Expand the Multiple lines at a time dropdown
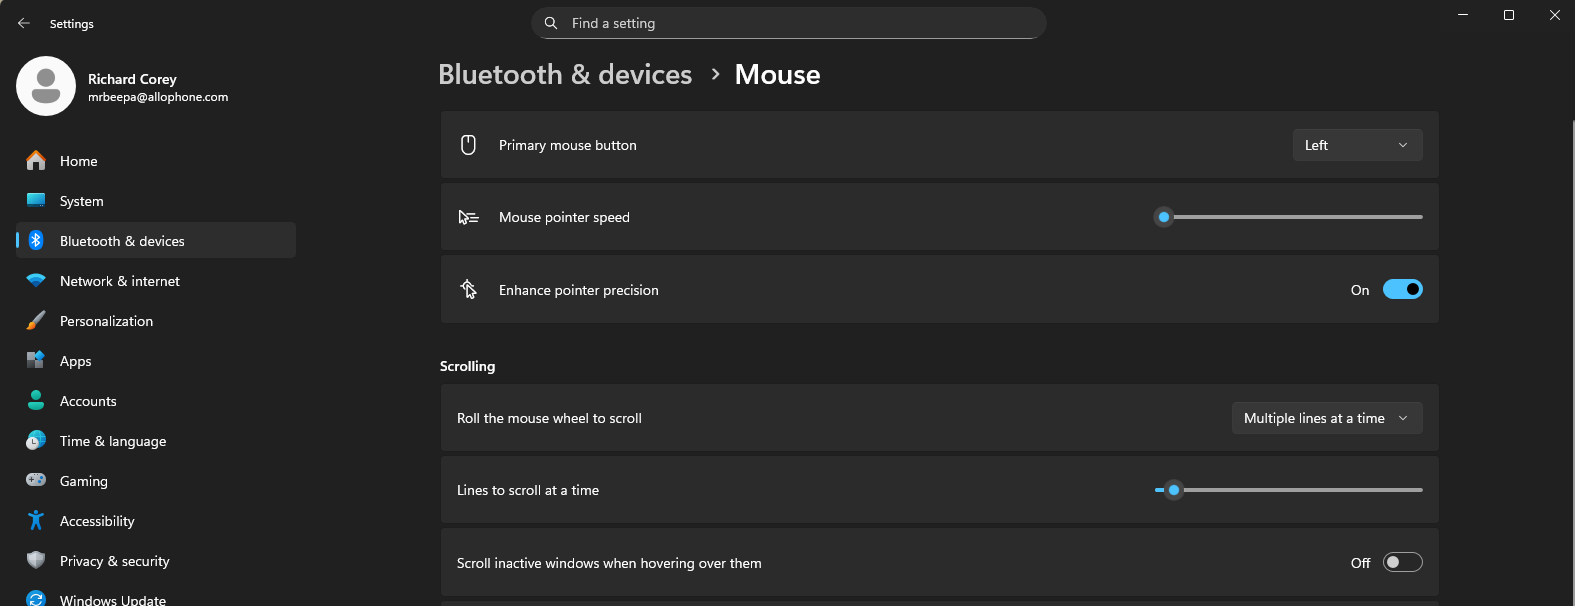Viewport: 1575px width, 606px height. (1327, 418)
